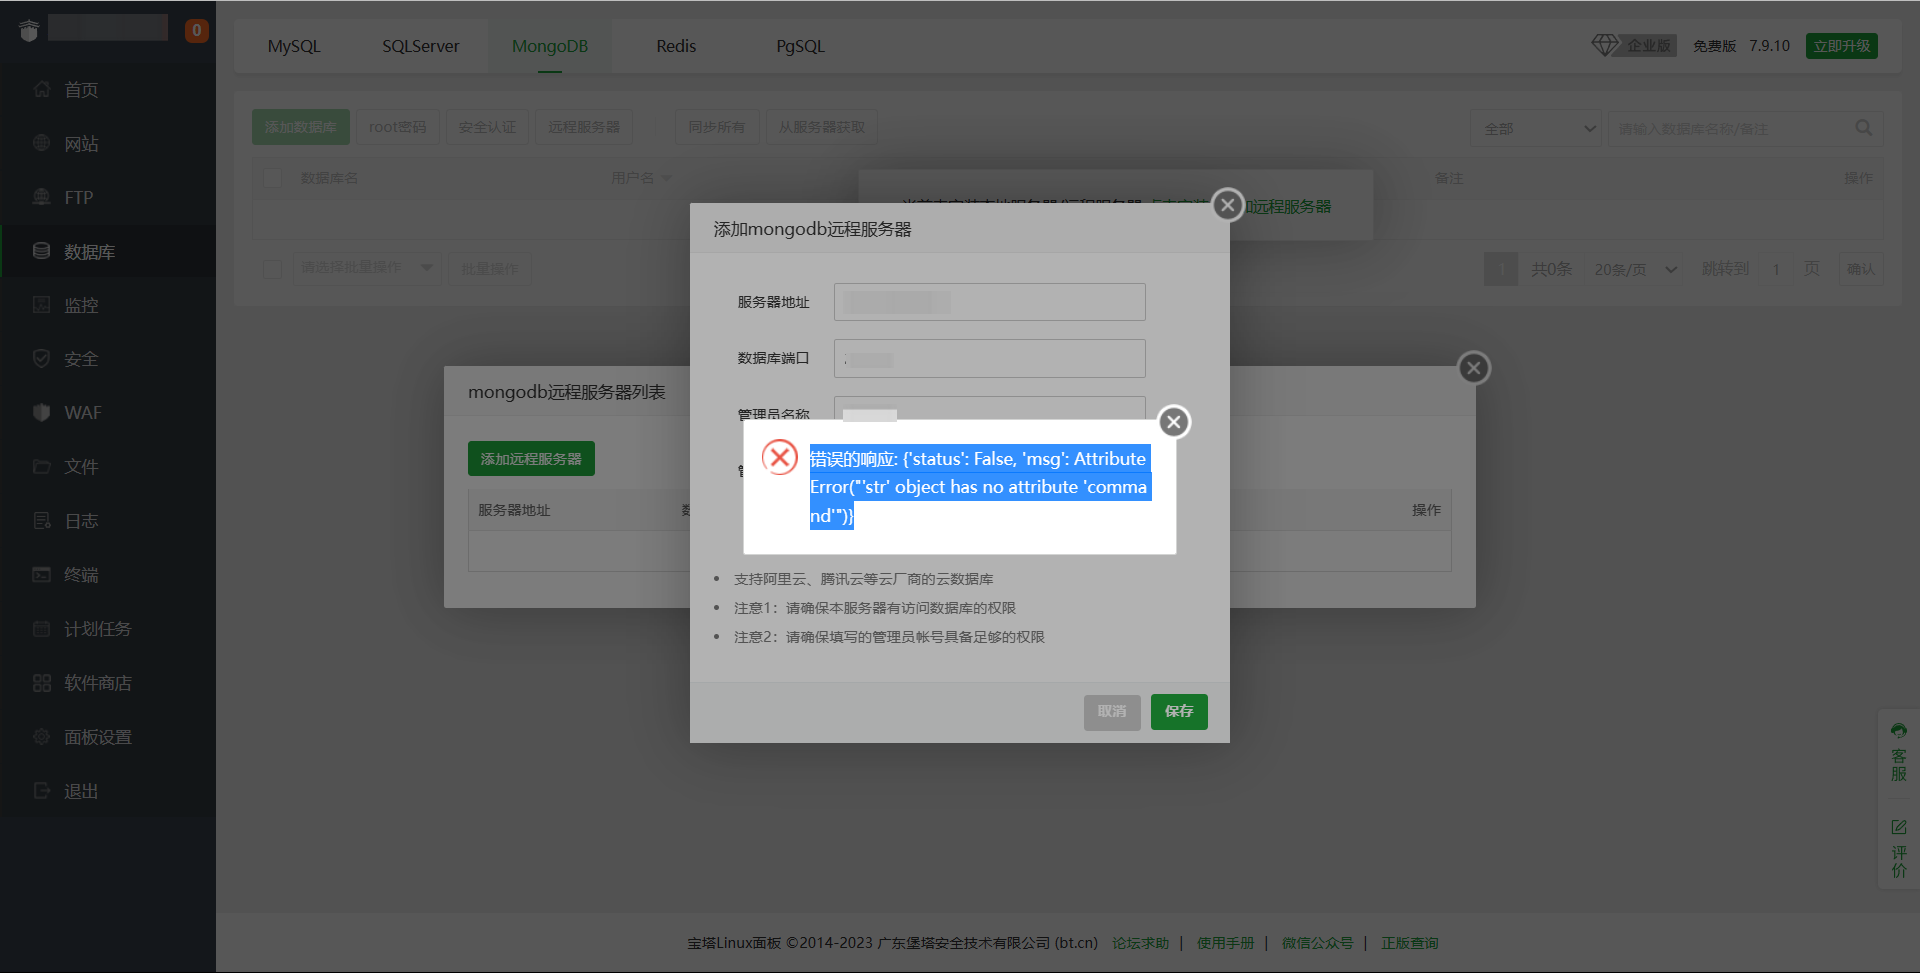Toggle the bottom batch-select checkbox
Screen dimensions: 1920x973
coord(272,269)
